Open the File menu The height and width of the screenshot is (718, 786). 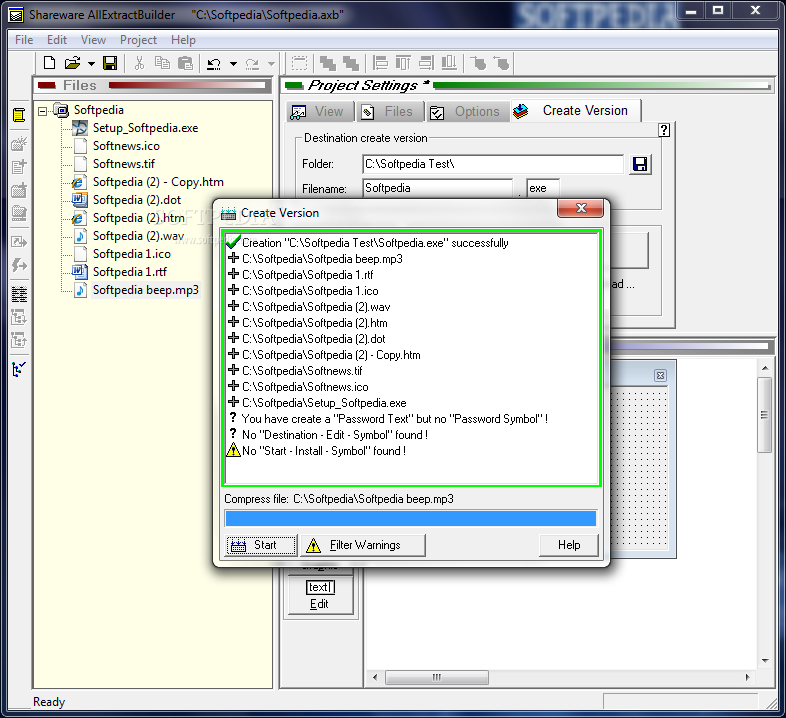[x=24, y=40]
